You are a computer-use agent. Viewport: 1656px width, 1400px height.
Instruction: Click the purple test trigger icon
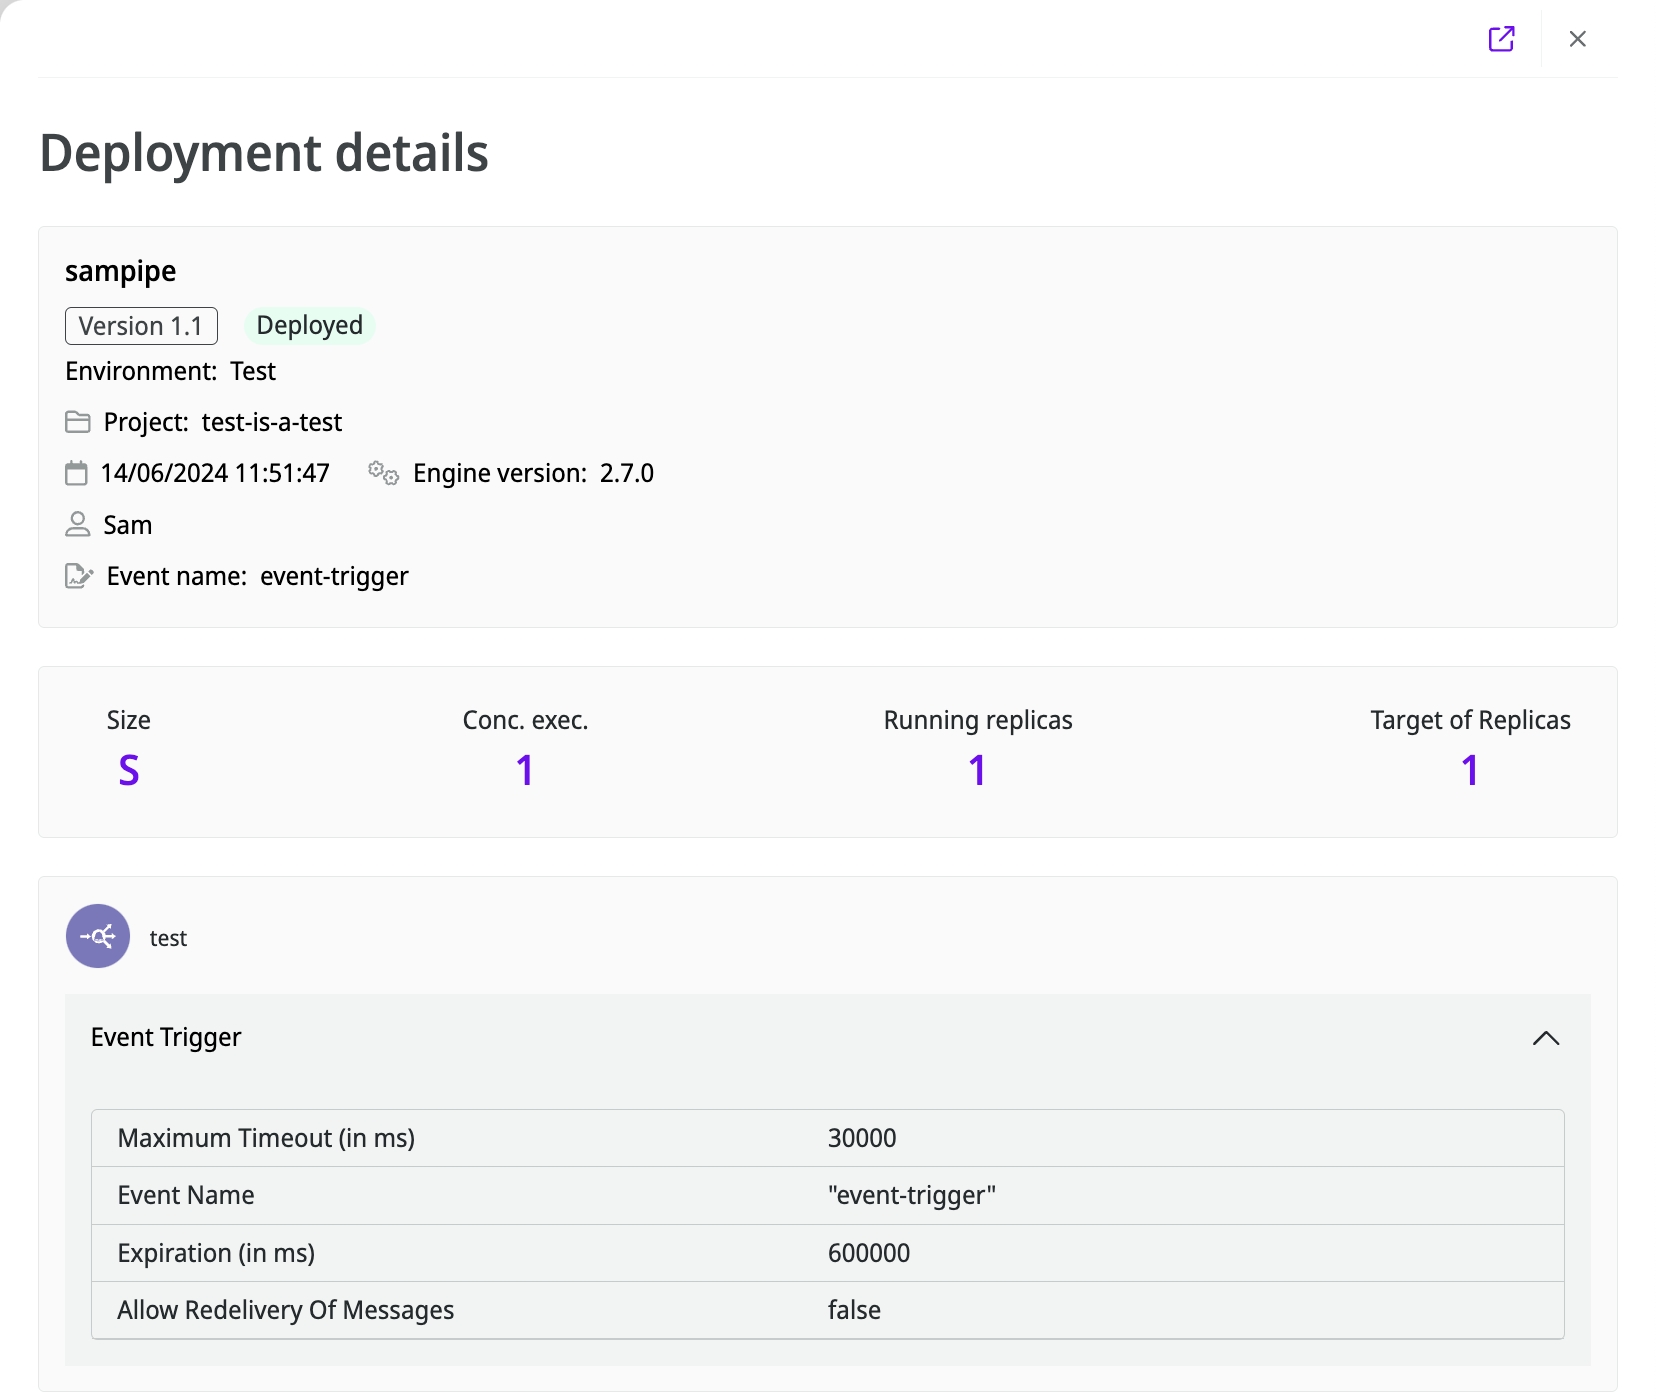tap(98, 936)
